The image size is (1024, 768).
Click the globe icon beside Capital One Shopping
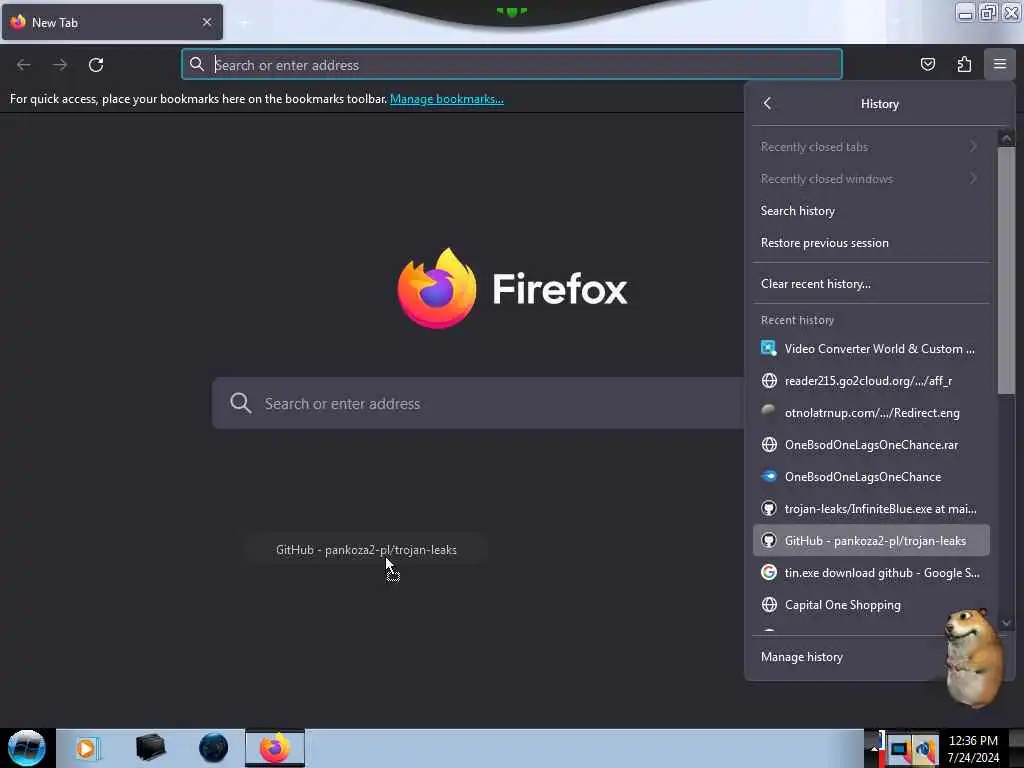(x=769, y=604)
